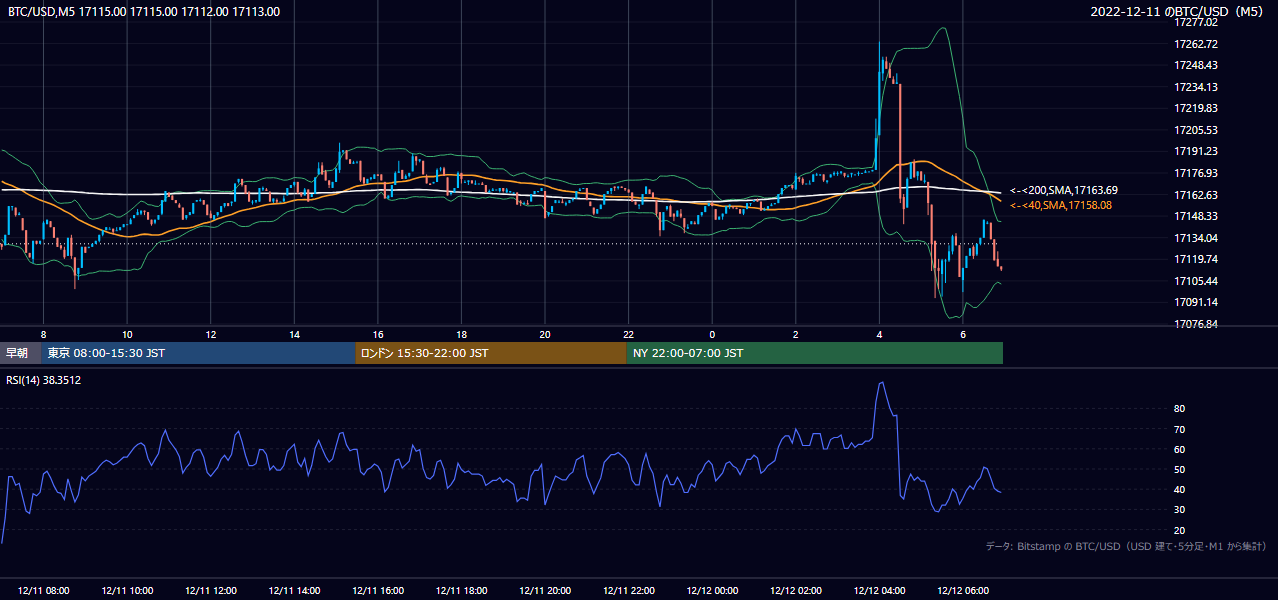The height and width of the screenshot is (600, 1278).
Task: Select the 40 SMA label 17158.08
Action: (x=1060, y=205)
